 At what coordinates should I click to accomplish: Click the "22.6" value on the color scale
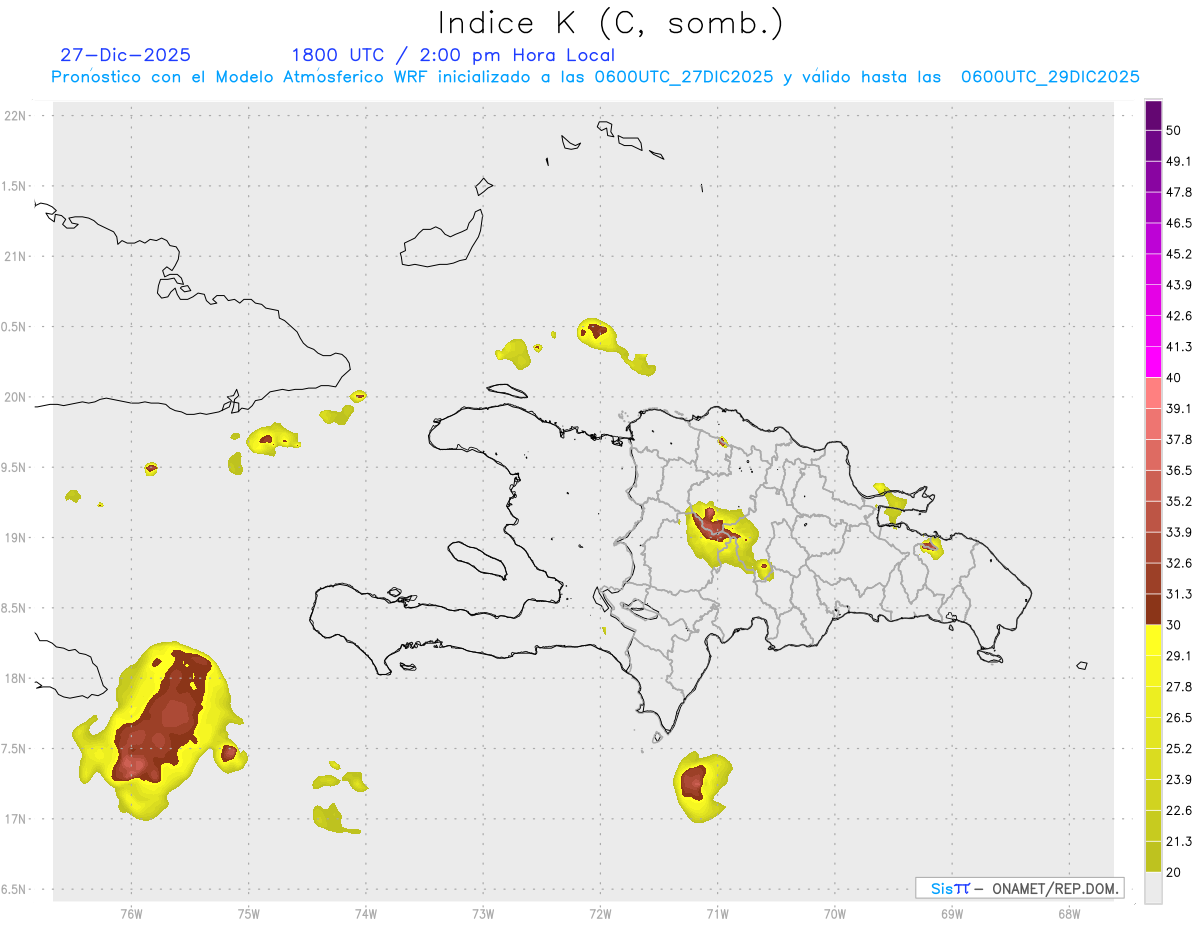1179,810
